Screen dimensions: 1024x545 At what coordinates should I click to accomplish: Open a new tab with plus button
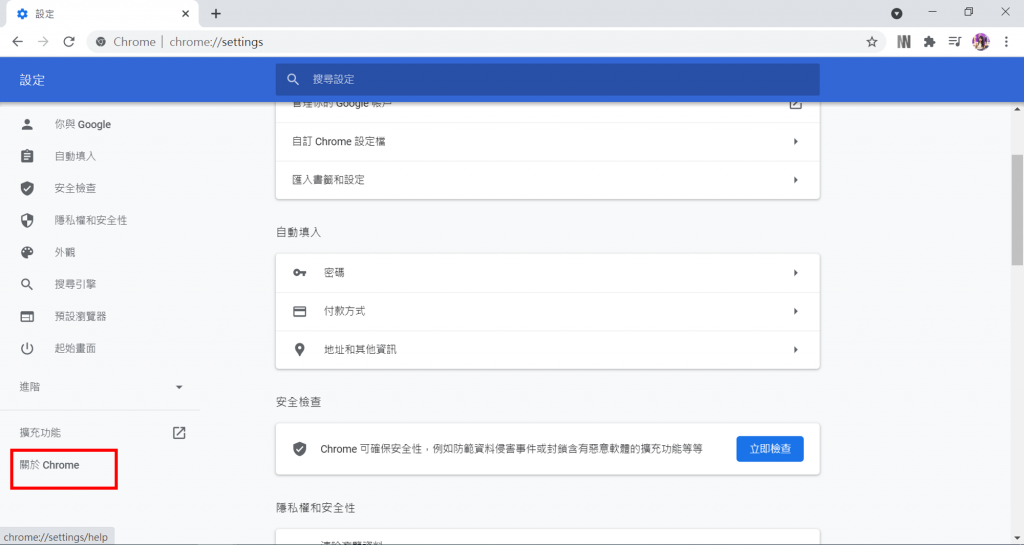point(216,14)
